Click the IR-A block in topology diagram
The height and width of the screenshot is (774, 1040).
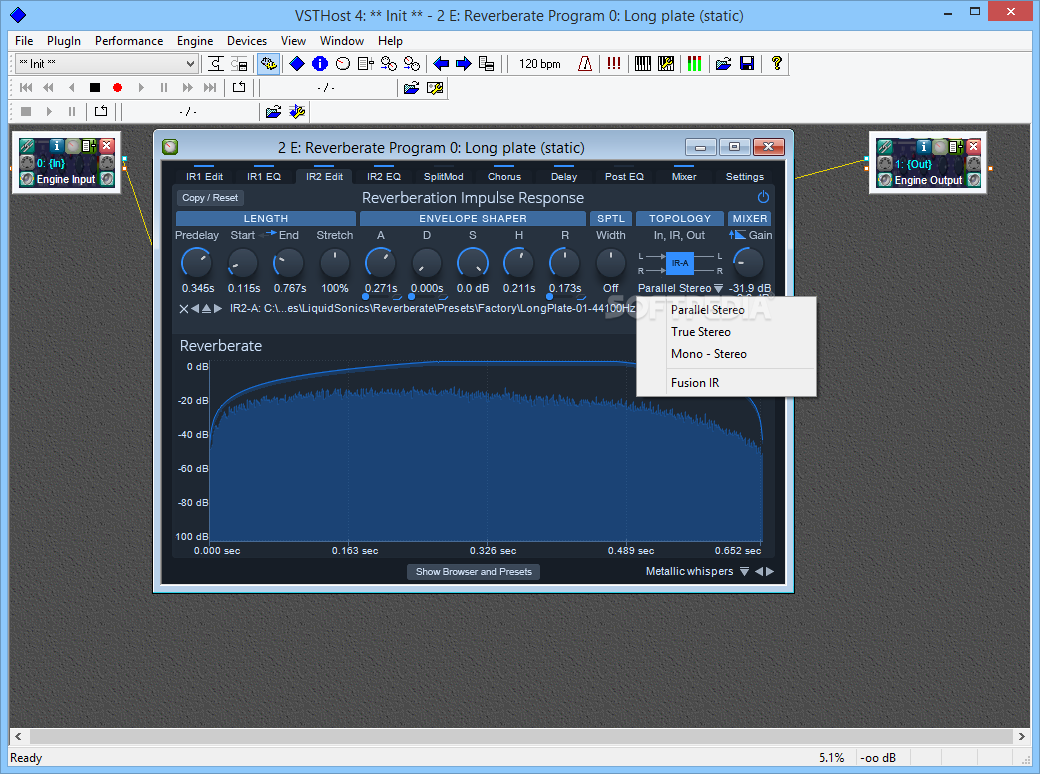(679, 263)
